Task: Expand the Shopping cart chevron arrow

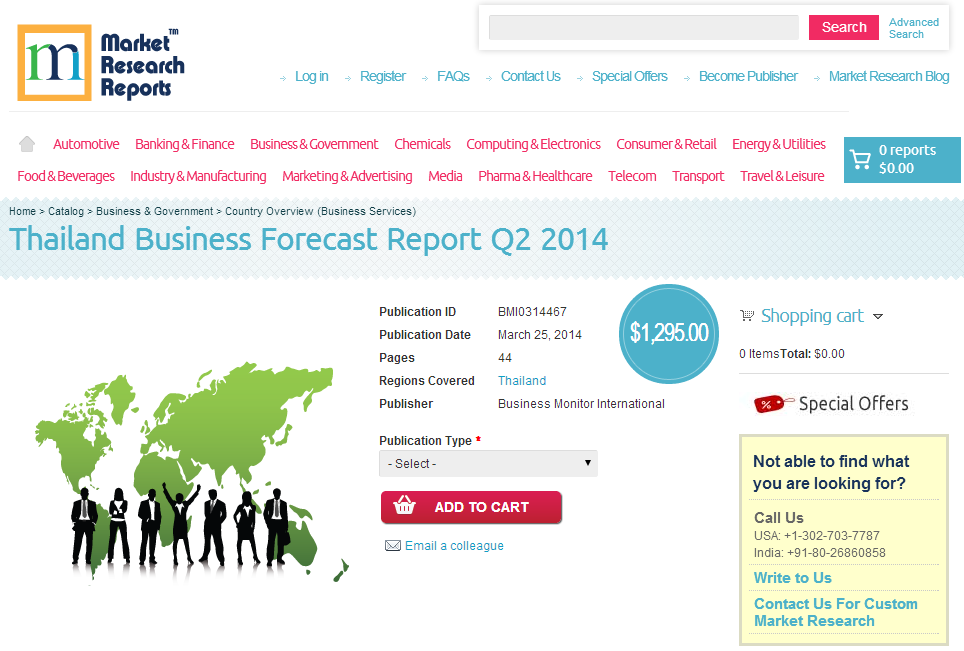Action: click(879, 316)
